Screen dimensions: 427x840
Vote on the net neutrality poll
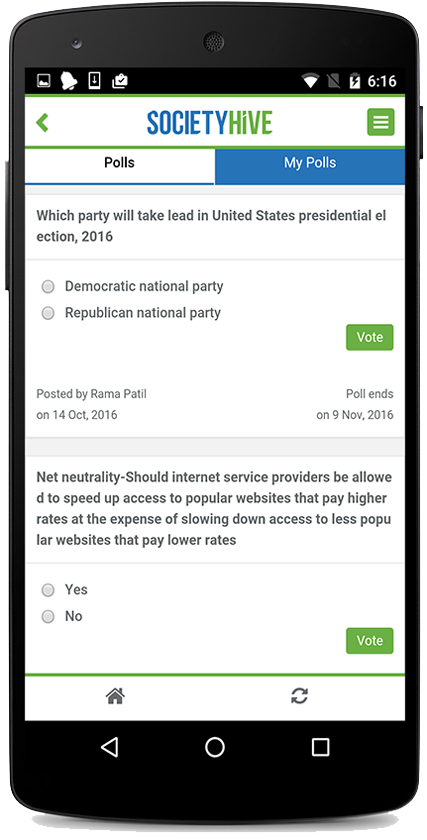tap(370, 641)
